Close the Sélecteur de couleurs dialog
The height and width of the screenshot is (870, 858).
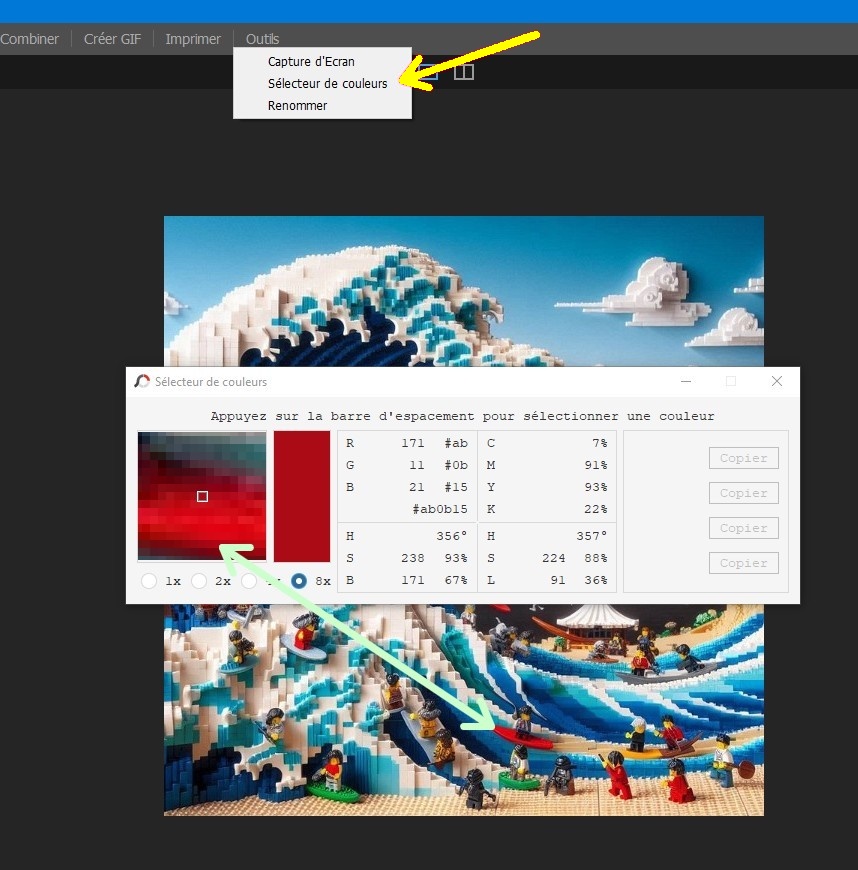[x=776, y=381]
